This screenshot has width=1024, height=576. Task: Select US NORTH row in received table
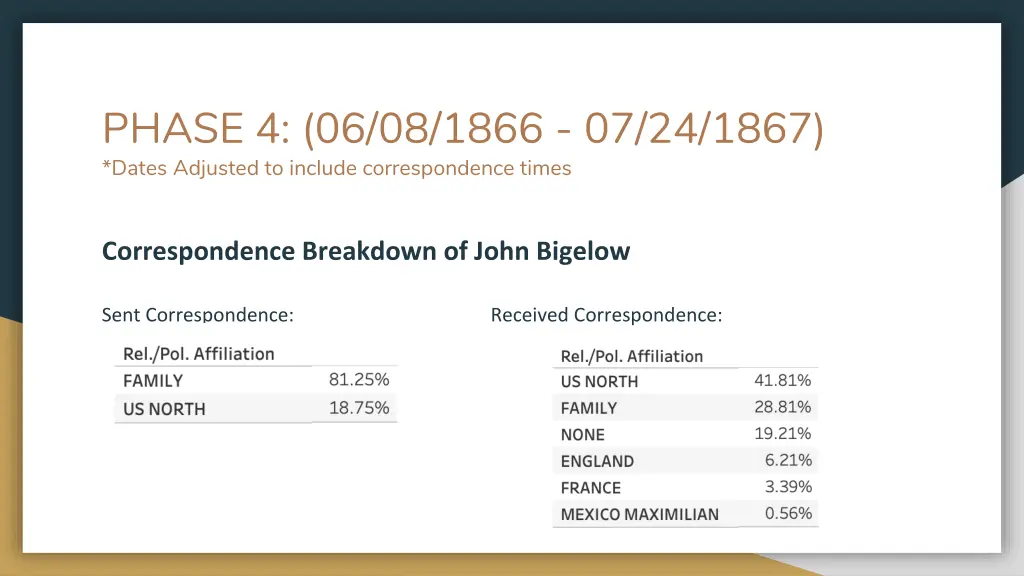click(x=685, y=381)
